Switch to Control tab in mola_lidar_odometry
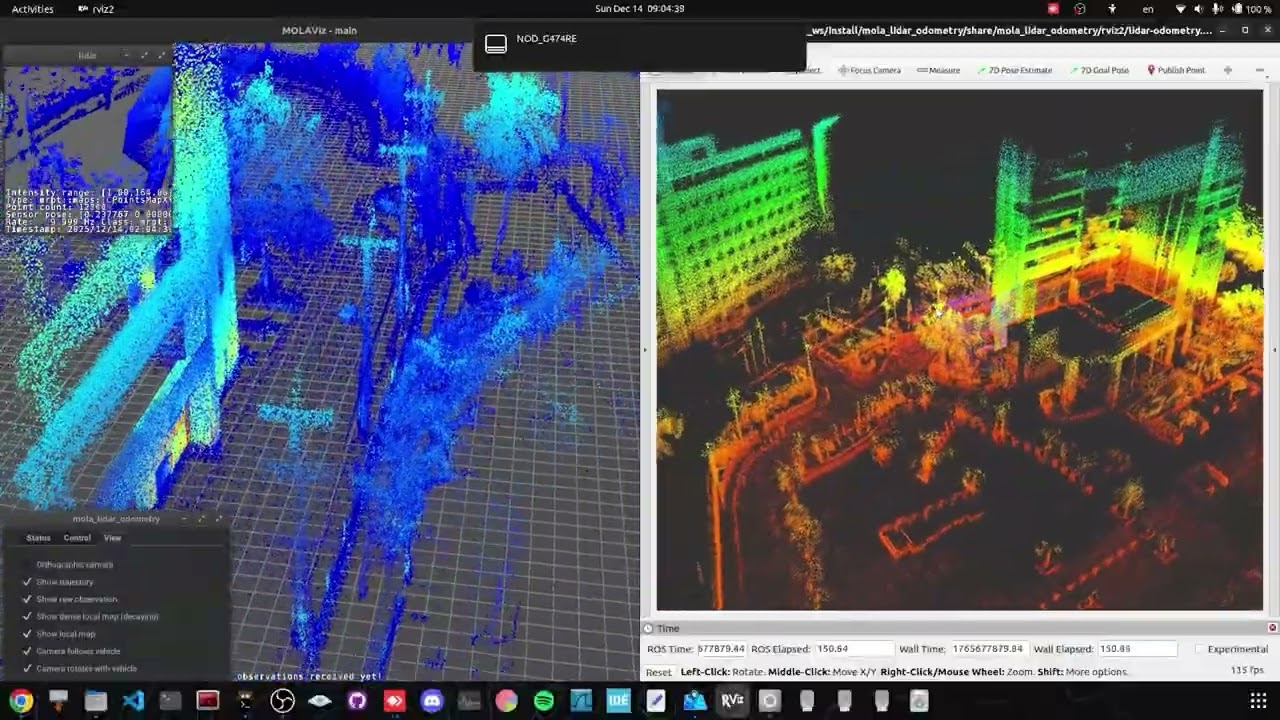This screenshot has height=720, width=1280. tap(77, 538)
